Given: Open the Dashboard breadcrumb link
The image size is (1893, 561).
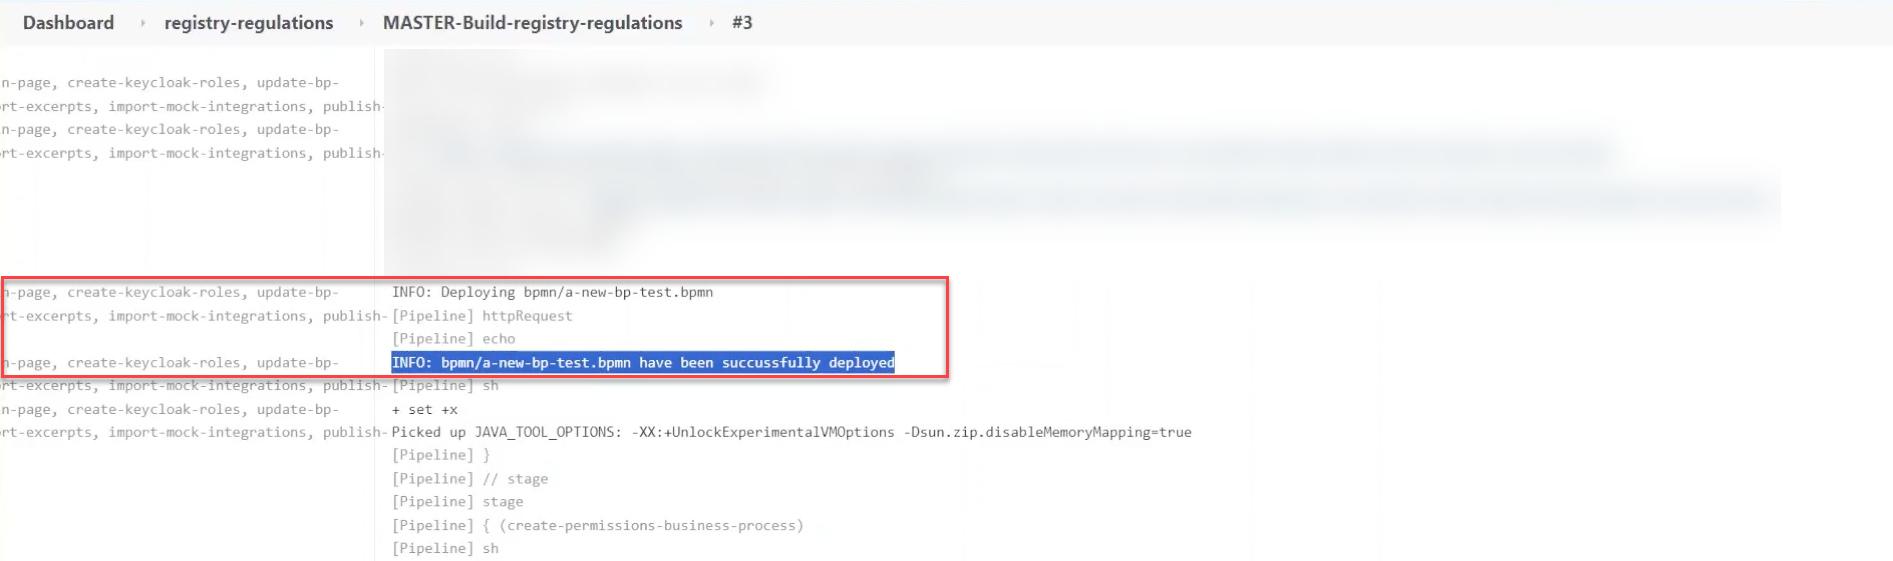Looking at the screenshot, I should pos(68,23).
